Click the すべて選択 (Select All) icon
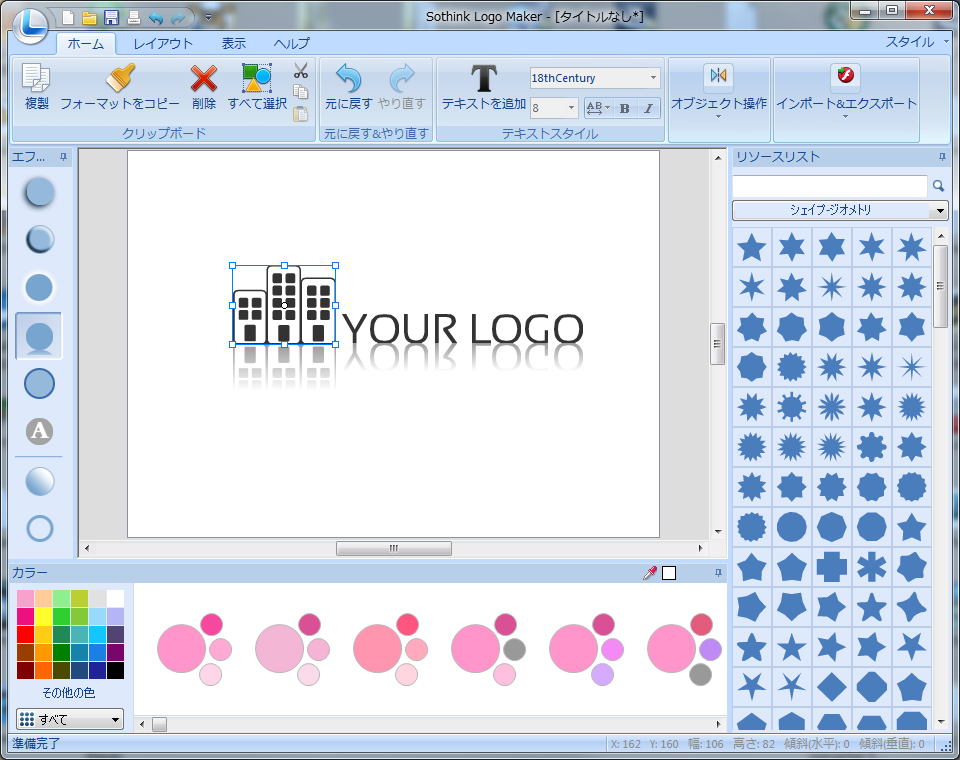960x760 pixels. 257,79
